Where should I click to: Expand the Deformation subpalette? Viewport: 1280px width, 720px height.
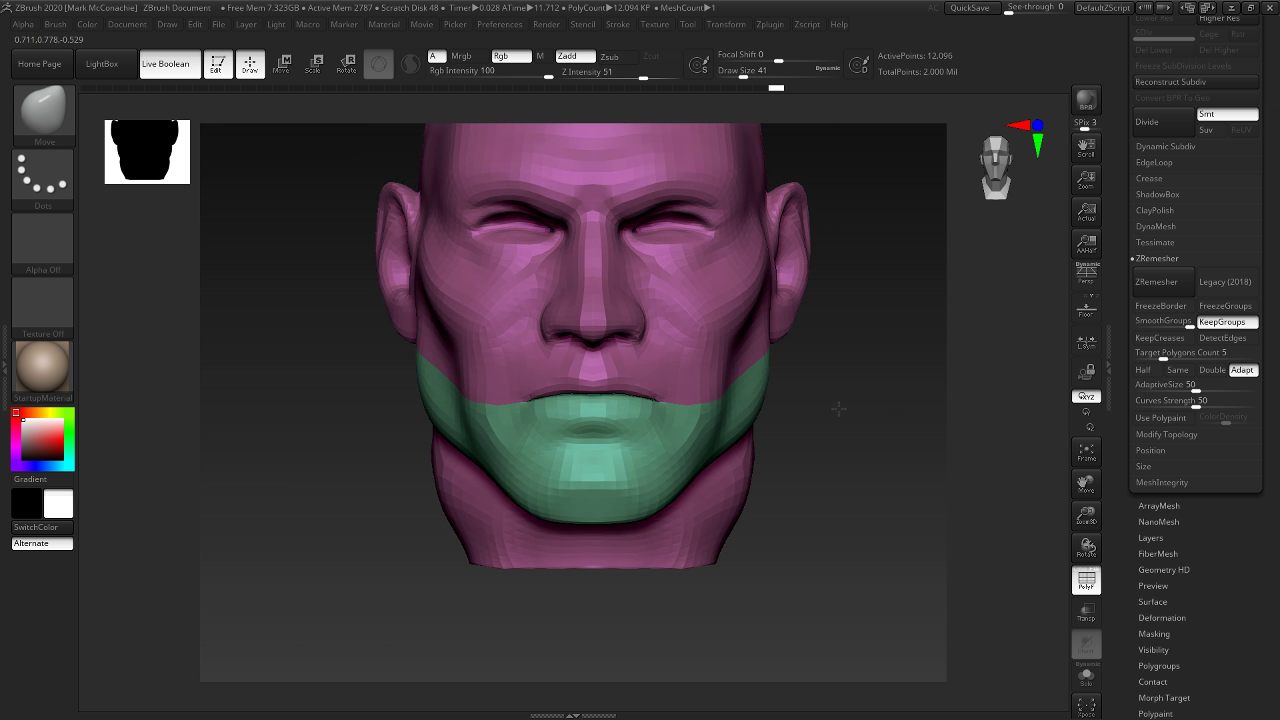click(x=1162, y=618)
